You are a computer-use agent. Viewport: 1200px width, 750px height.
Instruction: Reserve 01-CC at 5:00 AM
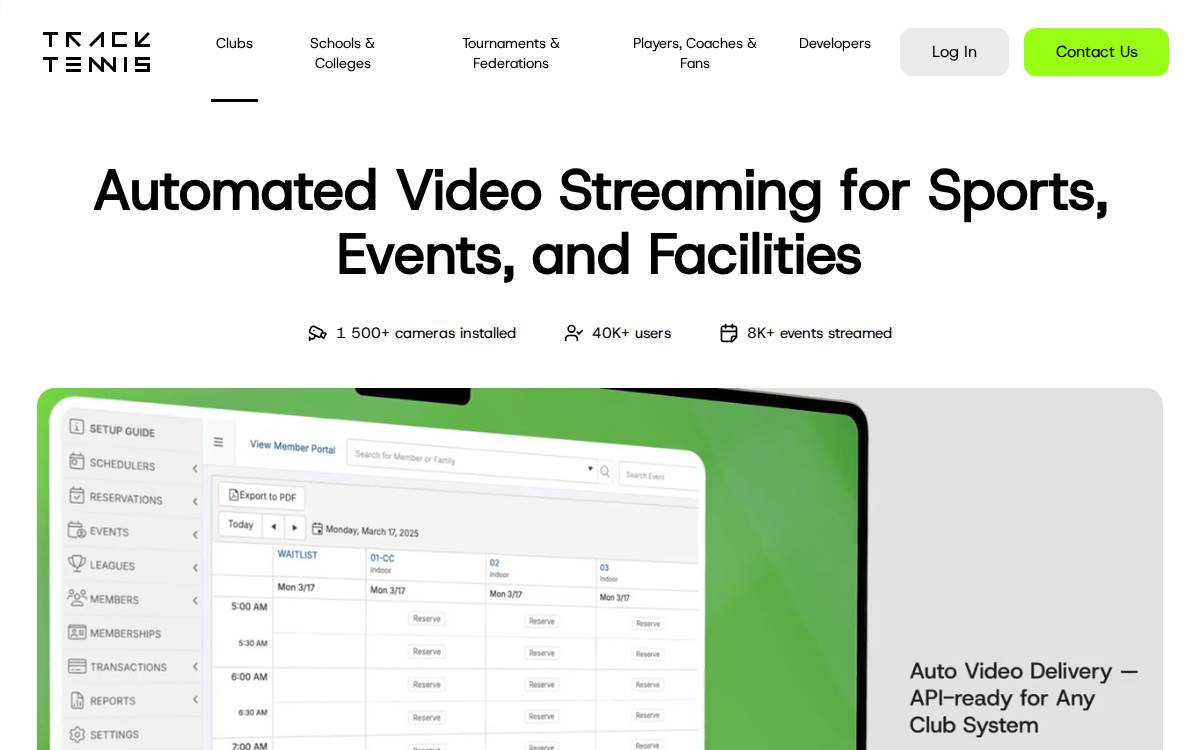coord(427,618)
